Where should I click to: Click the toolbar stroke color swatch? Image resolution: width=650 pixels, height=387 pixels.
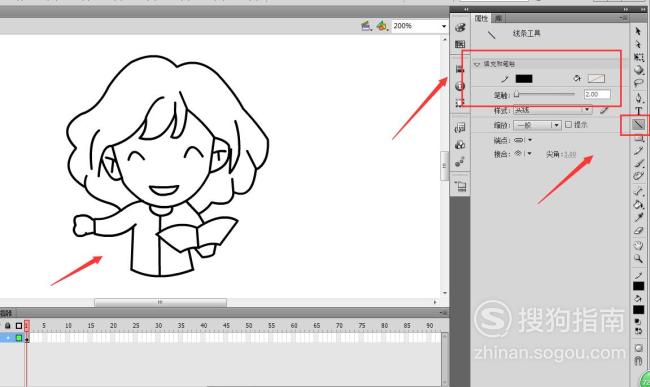tap(638, 286)
